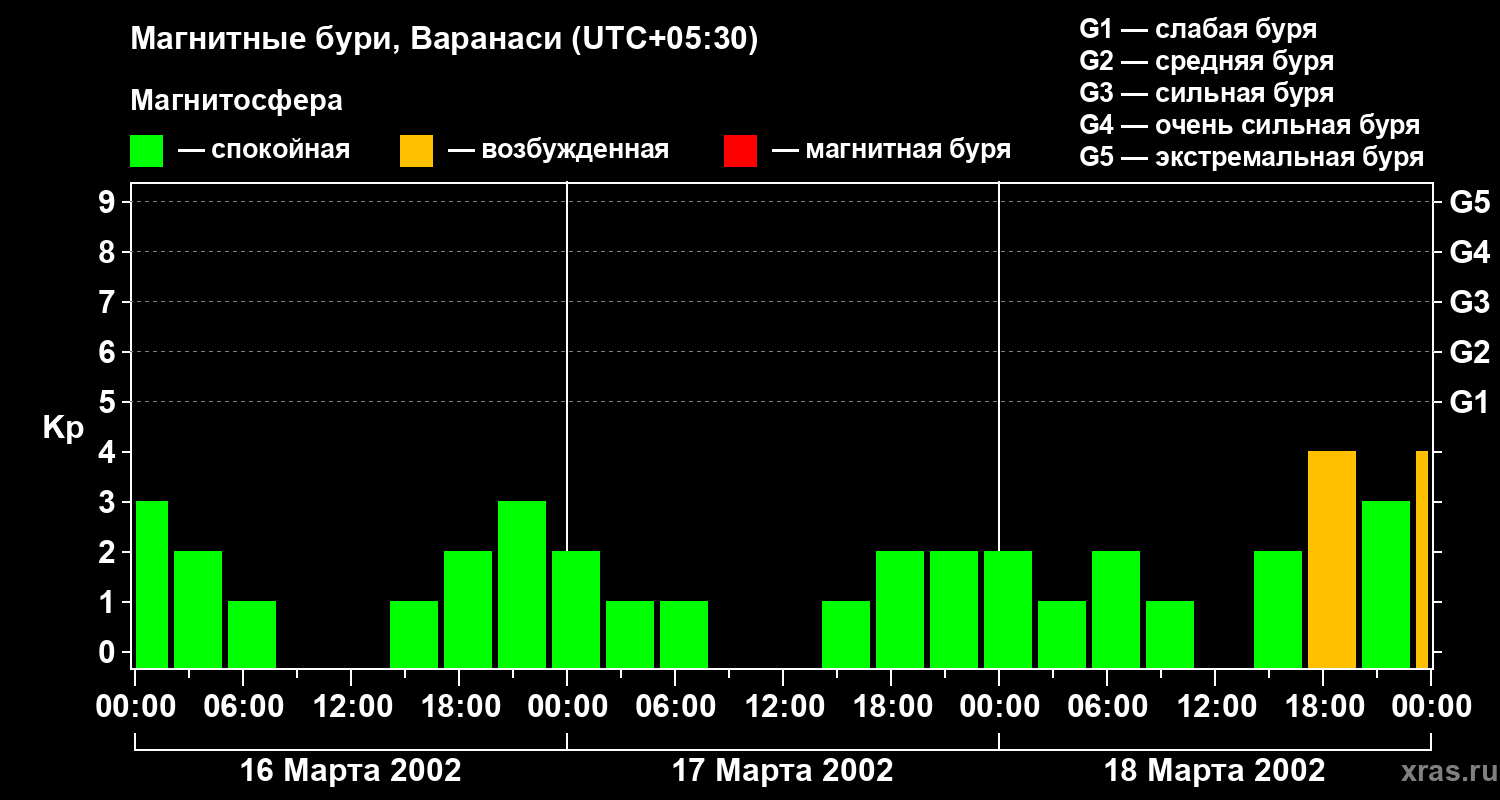
Task: Select the '— возбужденная' legend label
Action: [x=558, y=150]
